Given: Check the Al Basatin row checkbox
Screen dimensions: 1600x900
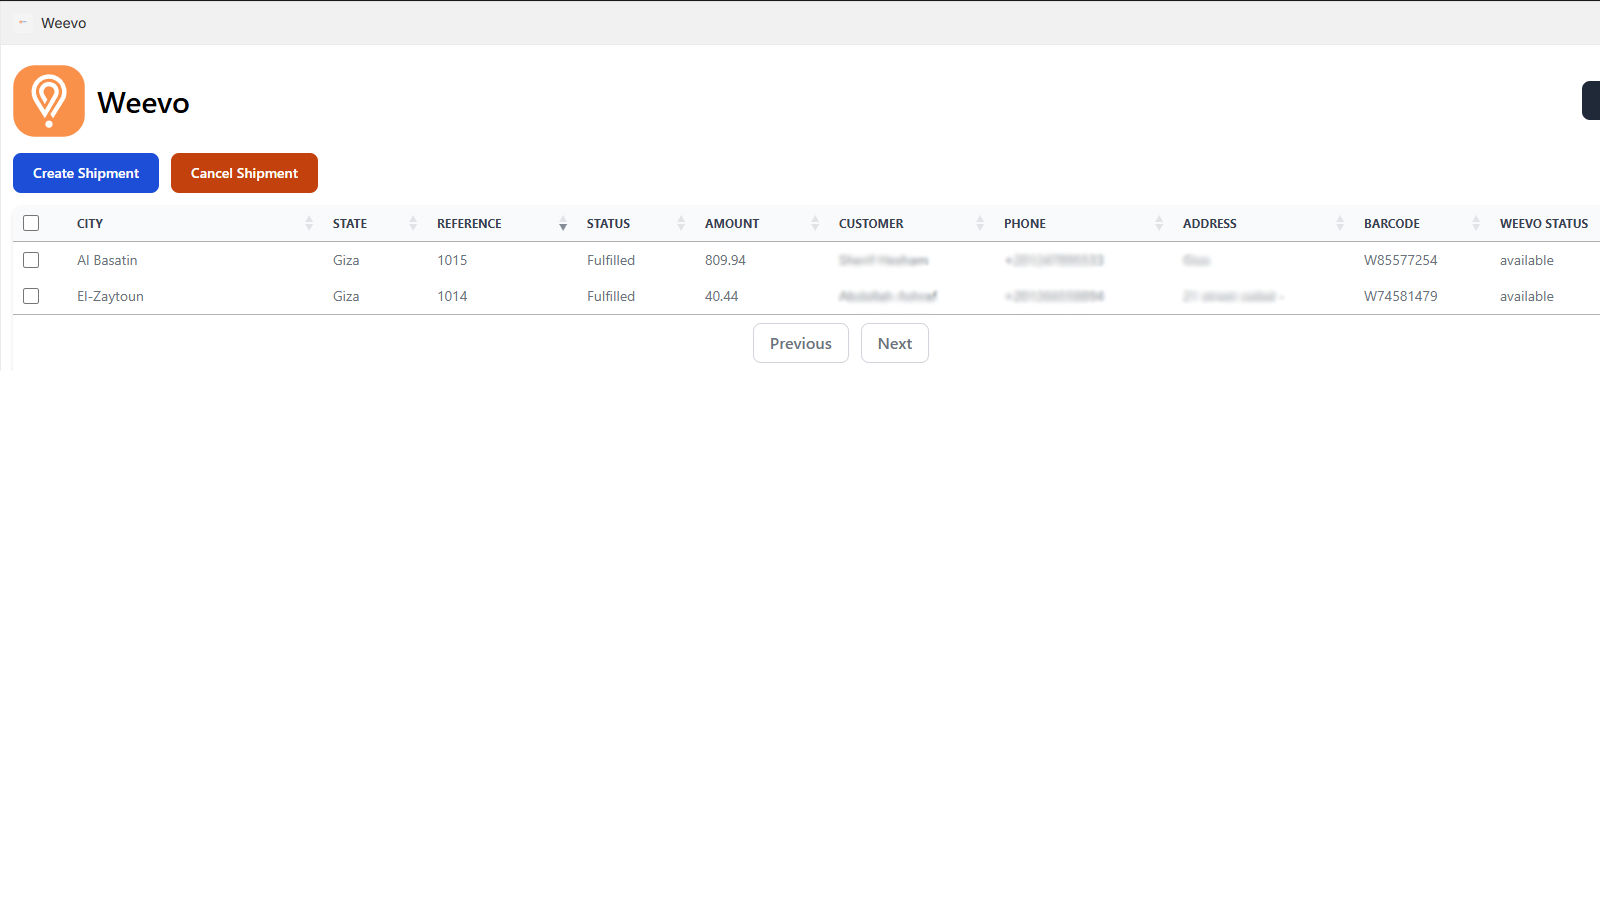Looking at the screenshot, I should pos(31,260).
